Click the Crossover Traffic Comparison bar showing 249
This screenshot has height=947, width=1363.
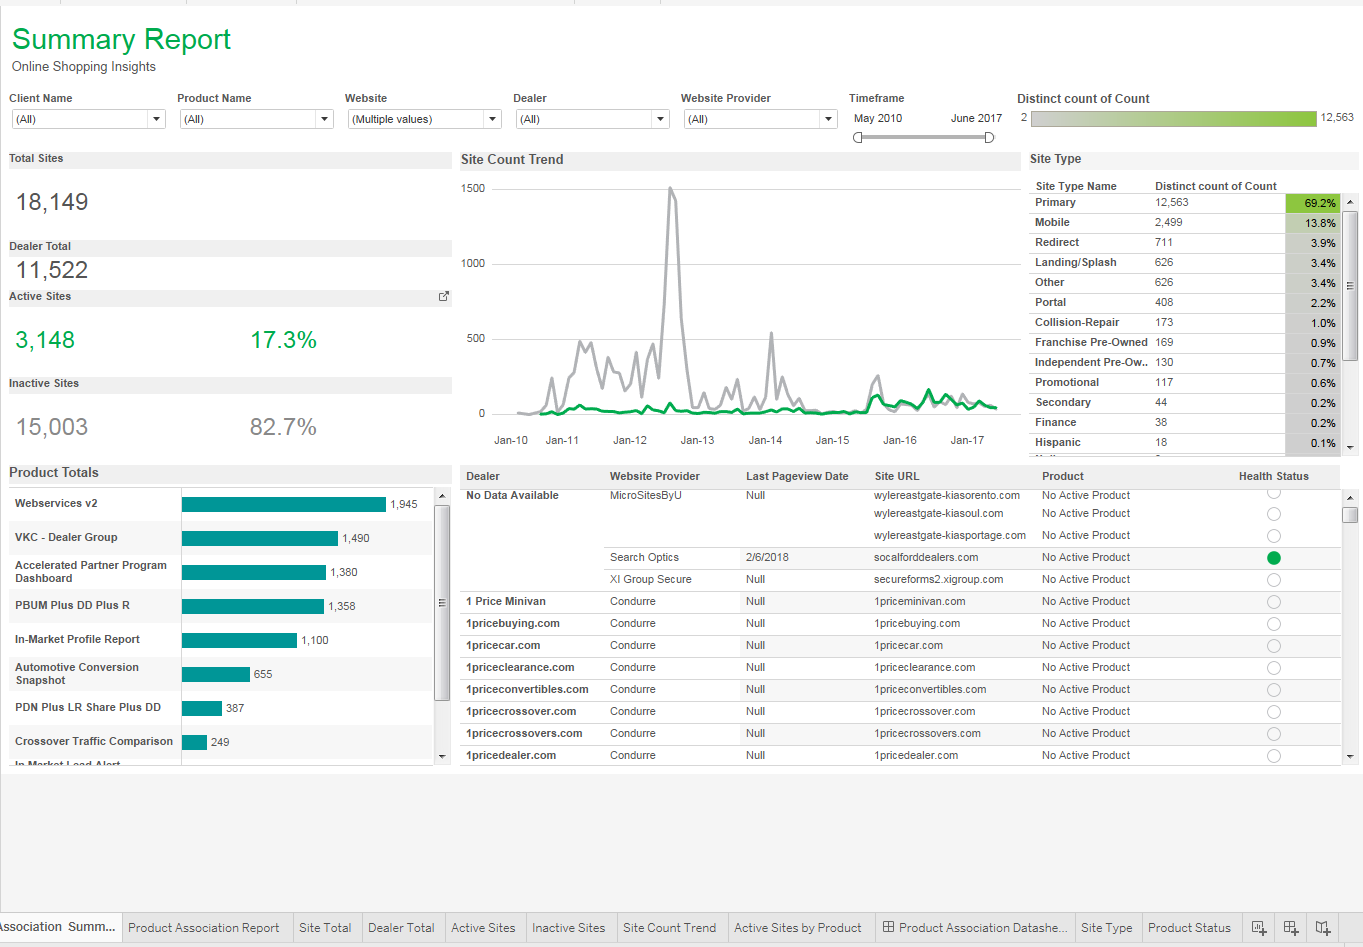(x=194, y=742)
